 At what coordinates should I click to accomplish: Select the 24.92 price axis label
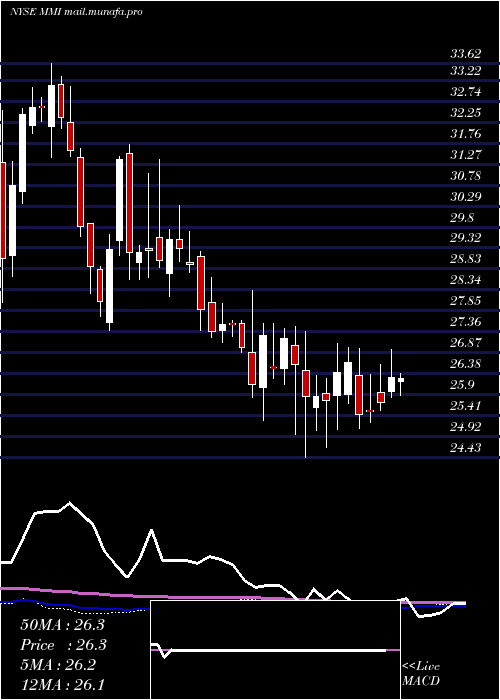coord(466,427)
